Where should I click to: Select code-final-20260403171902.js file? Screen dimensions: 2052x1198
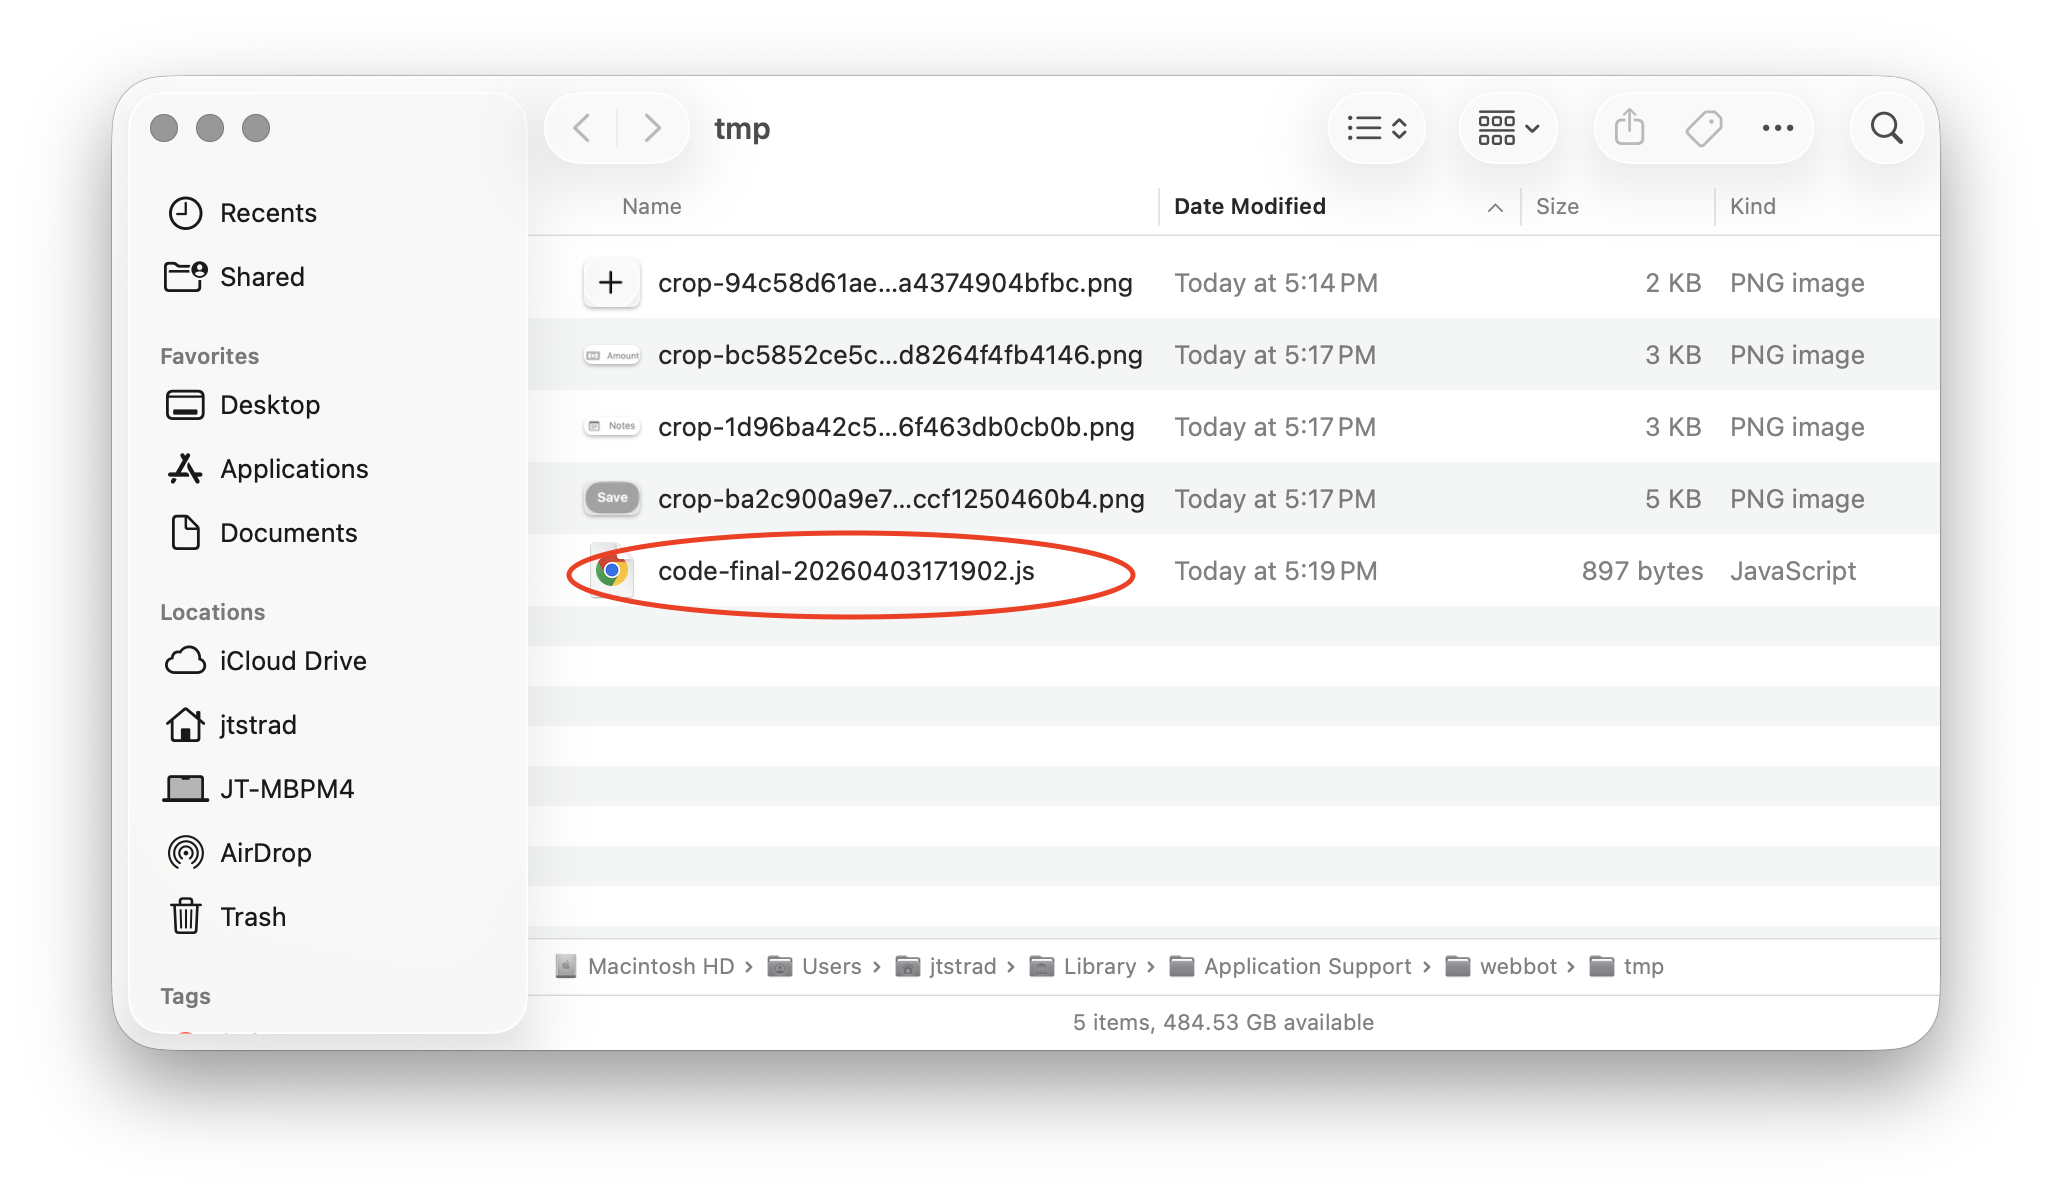point(846,571)
